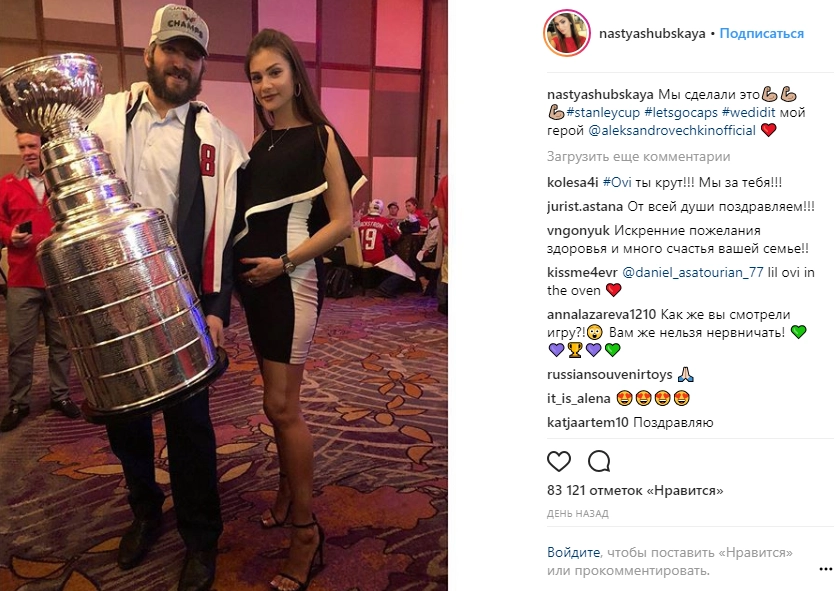The height and width of the screenshot is (591, 840).
Task: Like the post with the heart icon
Action: pos(559,461)
